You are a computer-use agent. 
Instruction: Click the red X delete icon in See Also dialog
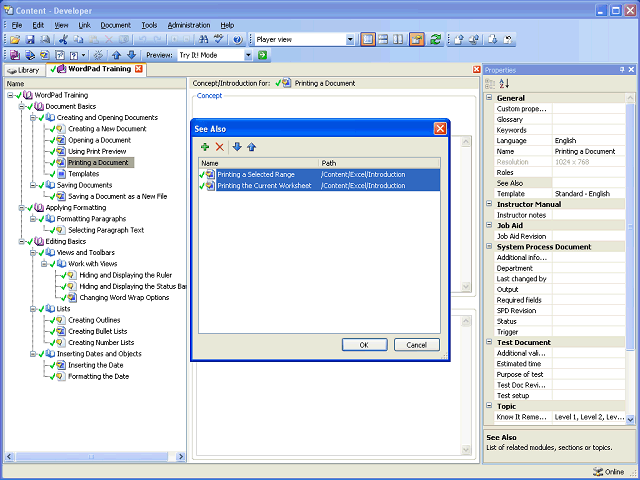[220, 147]
